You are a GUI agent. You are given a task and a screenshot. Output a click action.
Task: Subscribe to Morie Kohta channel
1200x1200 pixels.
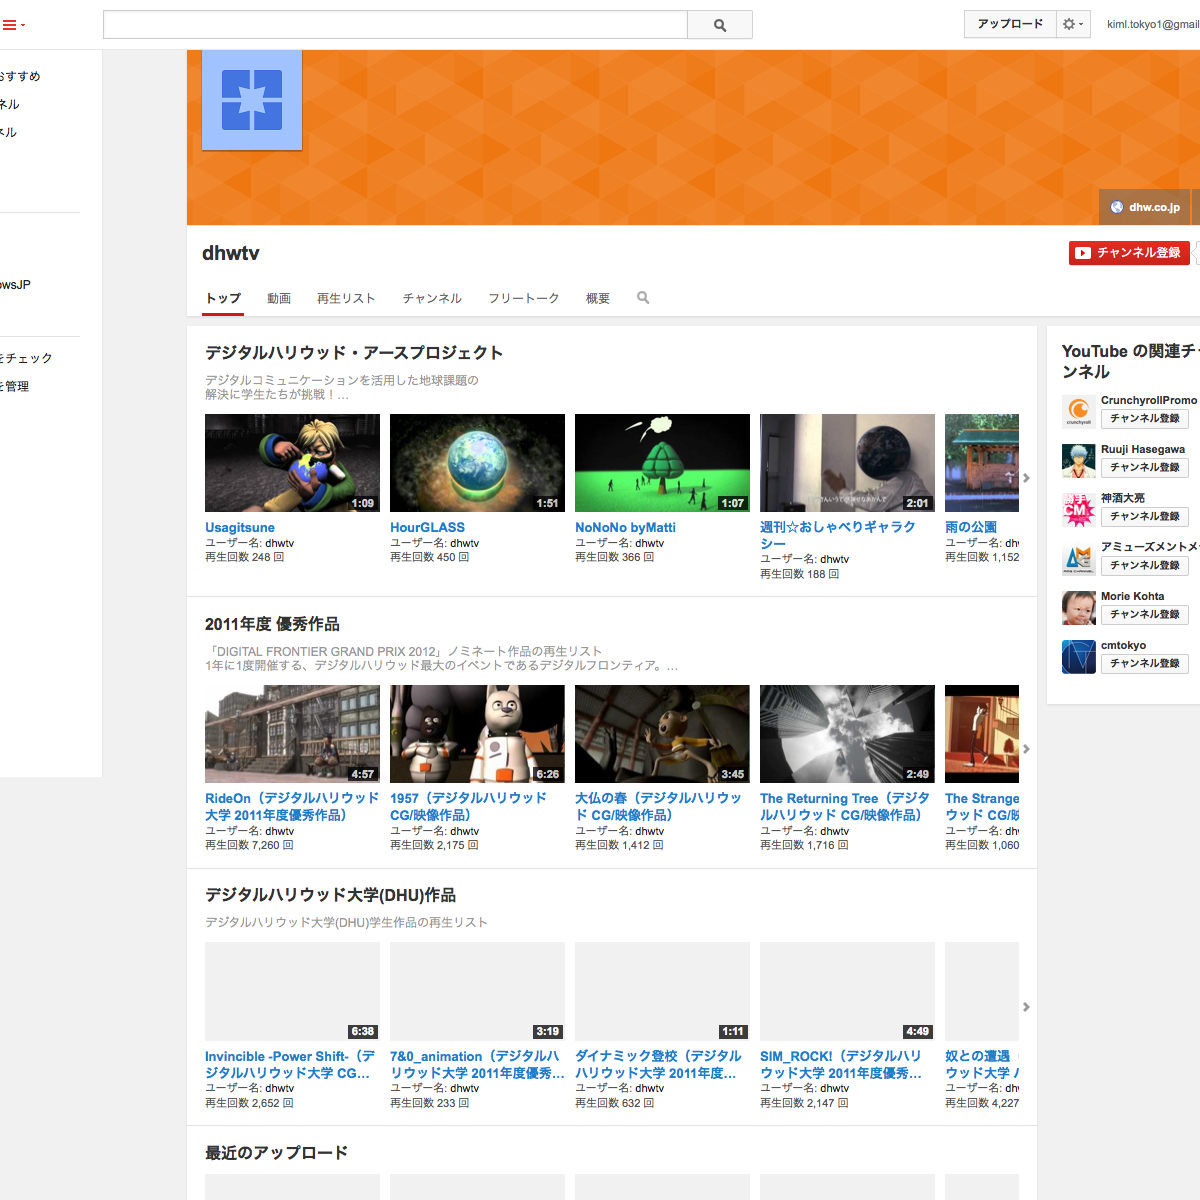point(1145,614)
